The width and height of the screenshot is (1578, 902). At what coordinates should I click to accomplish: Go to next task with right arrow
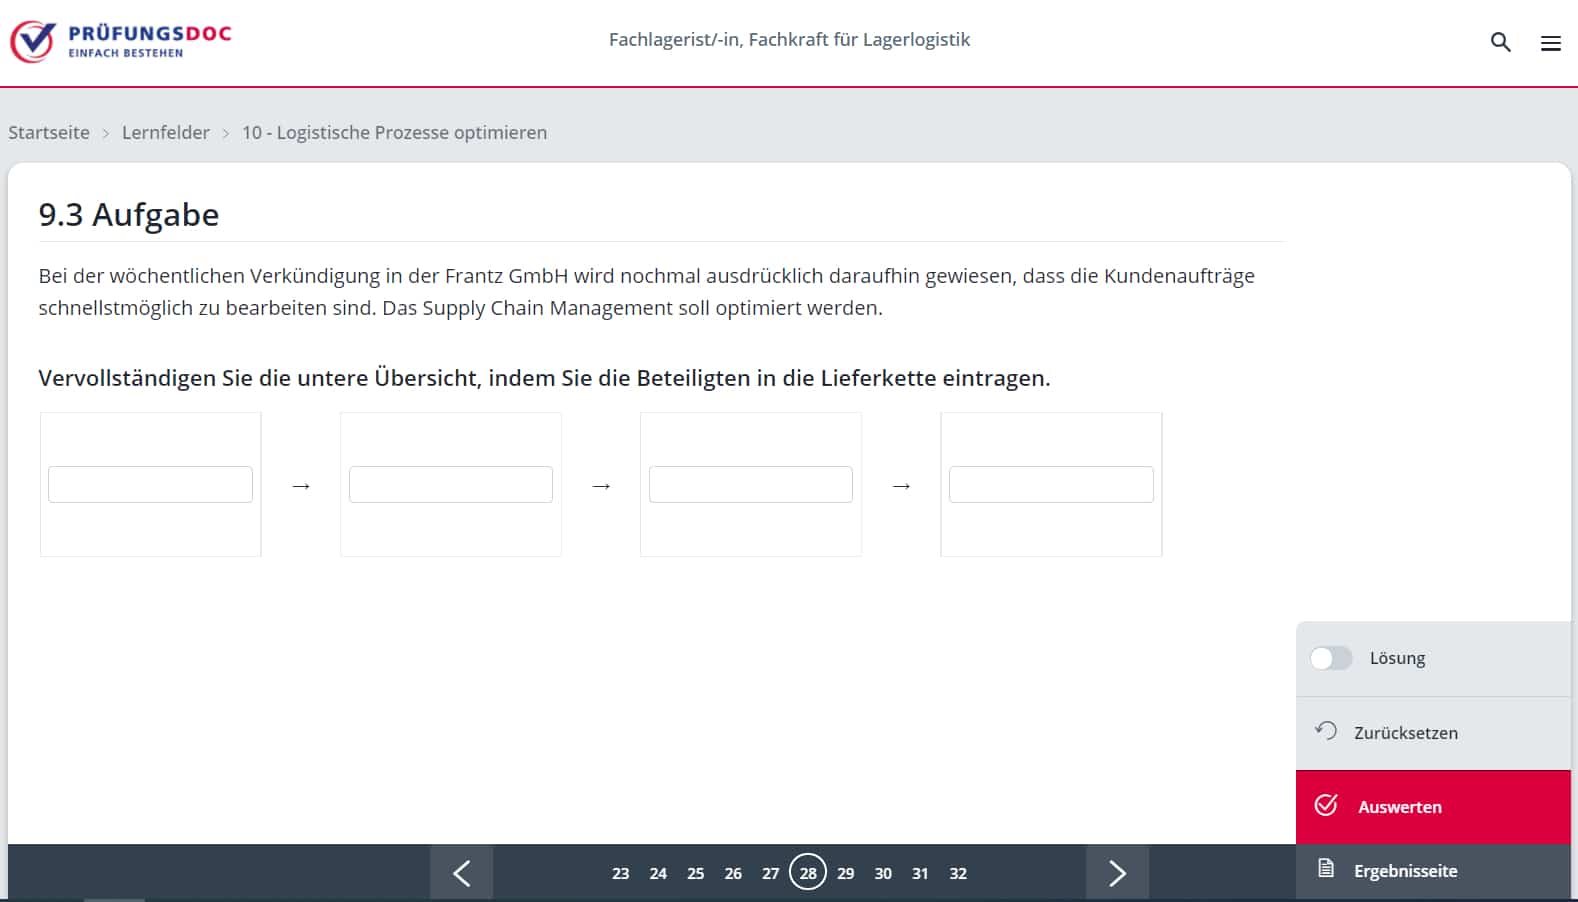click(x=1117, y=873)
